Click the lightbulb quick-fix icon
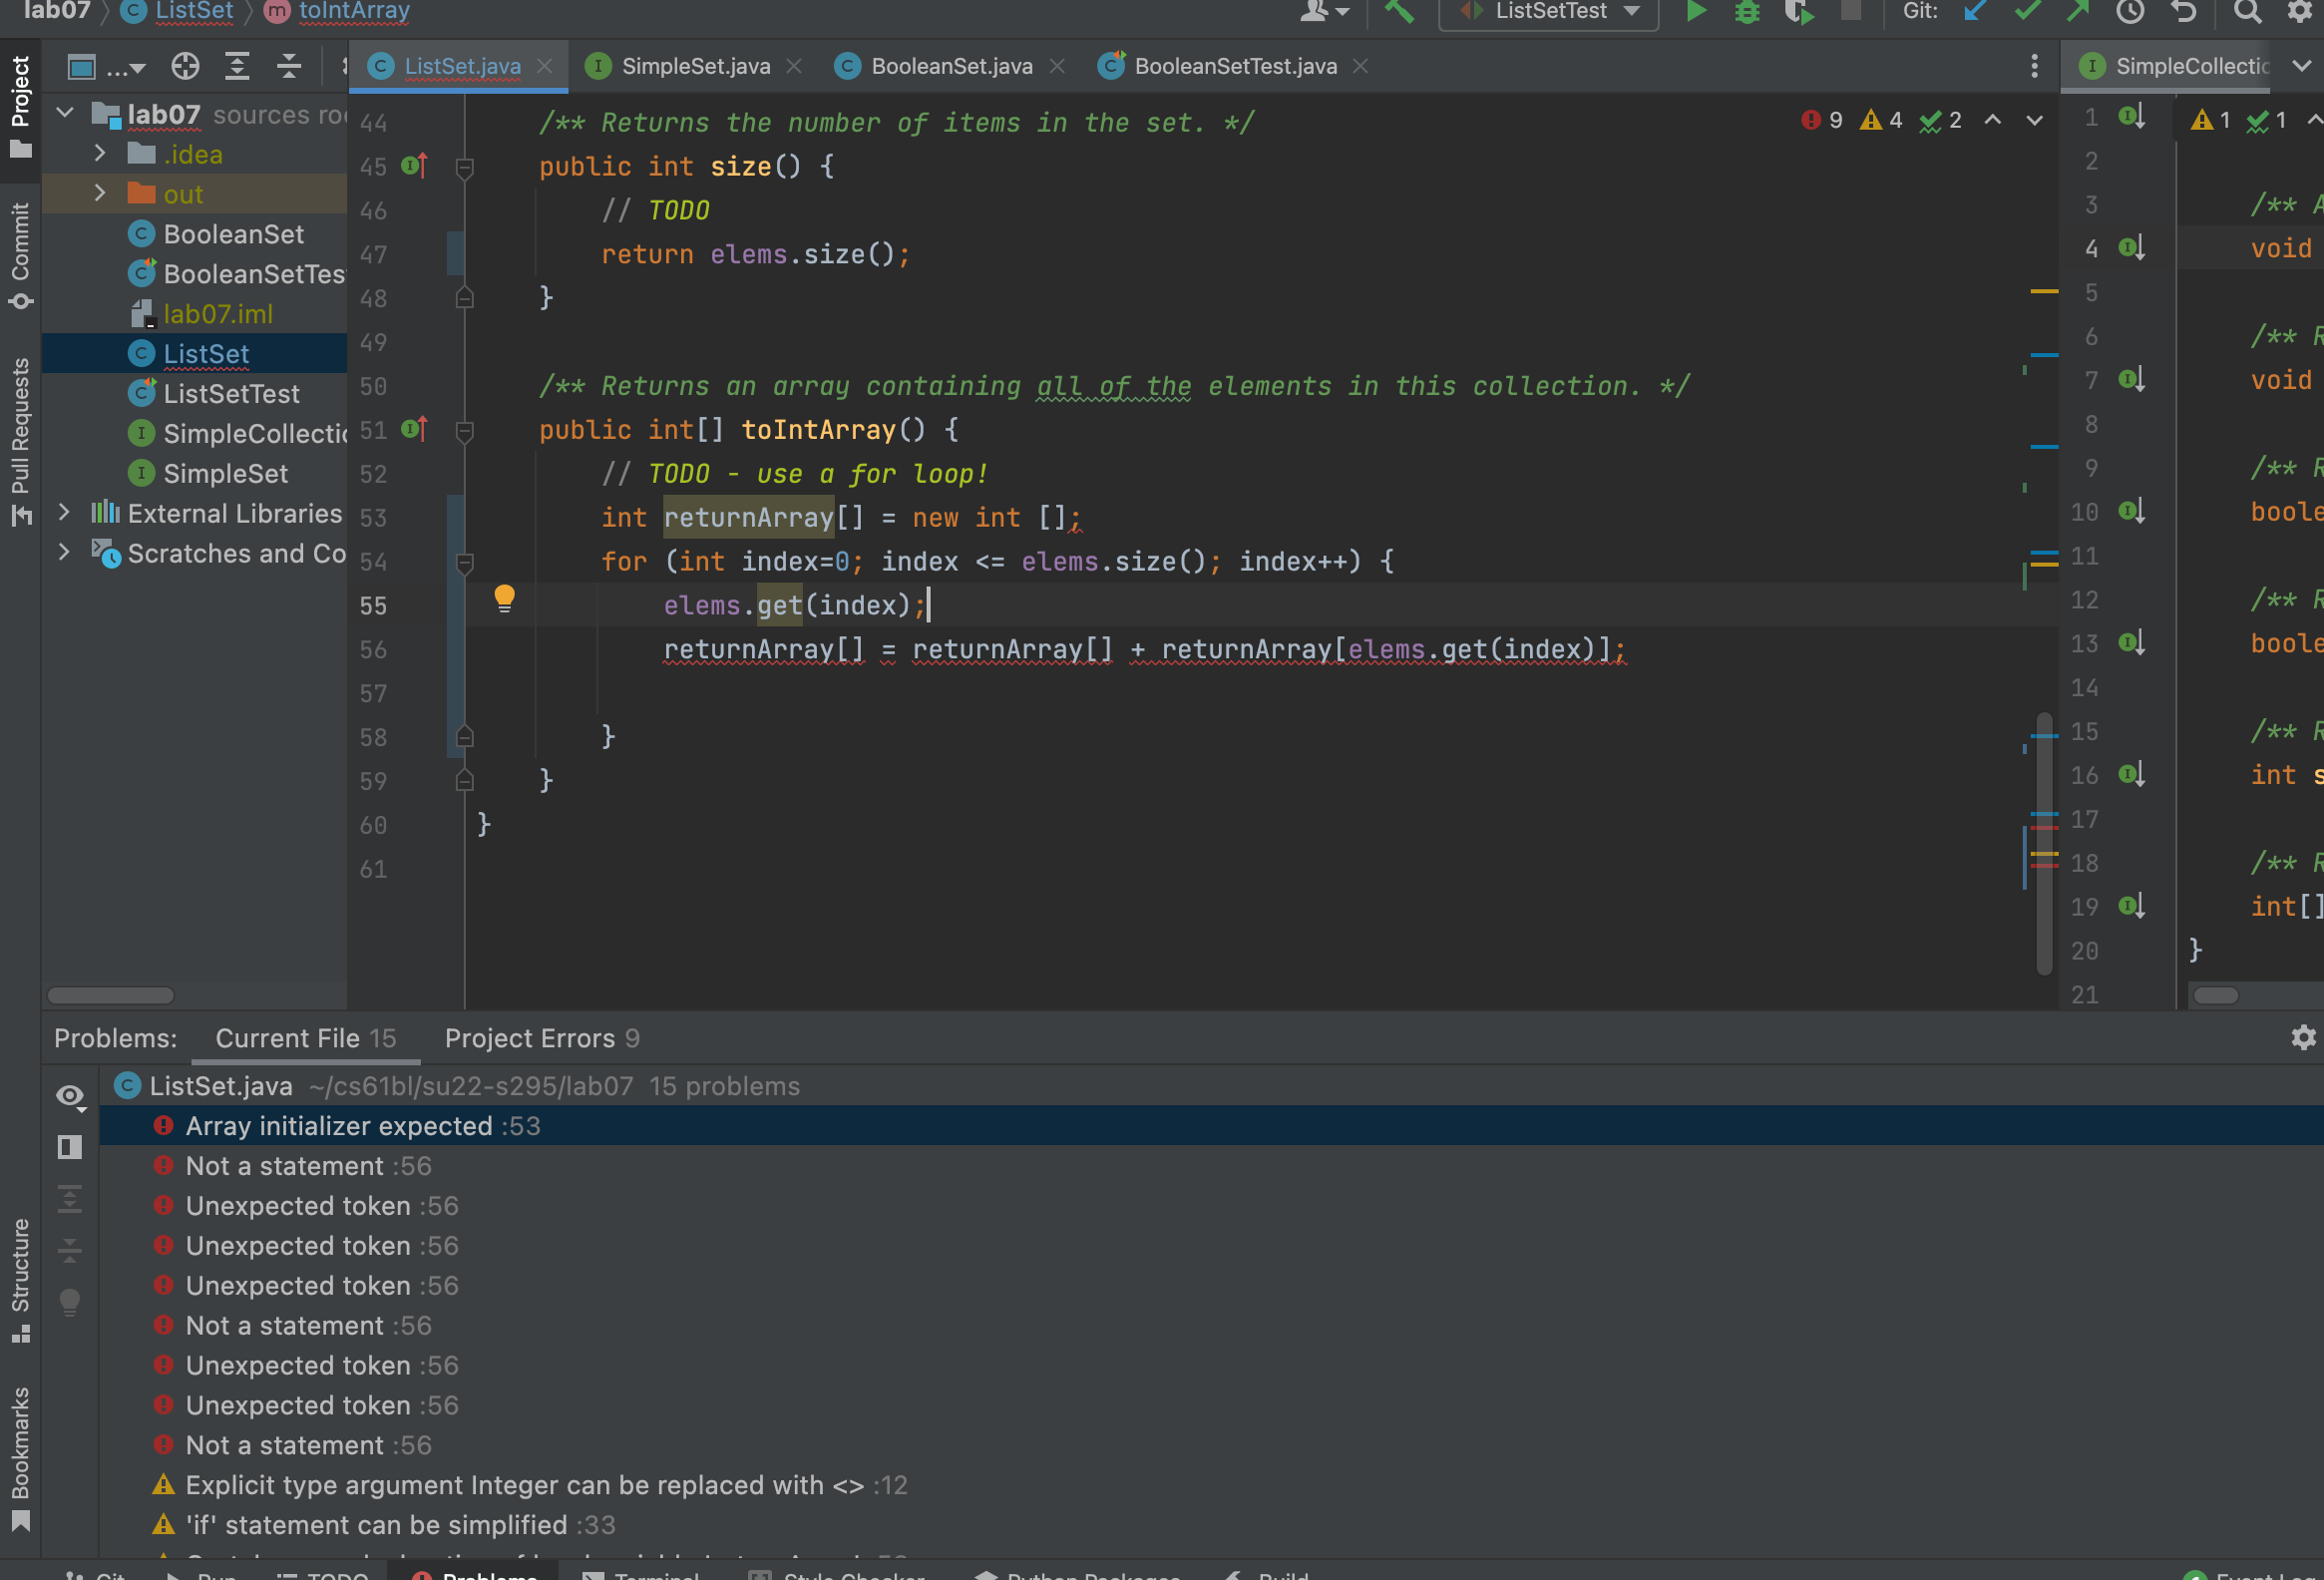The height and width of the screenshot is (1580, 2324). 504,598
